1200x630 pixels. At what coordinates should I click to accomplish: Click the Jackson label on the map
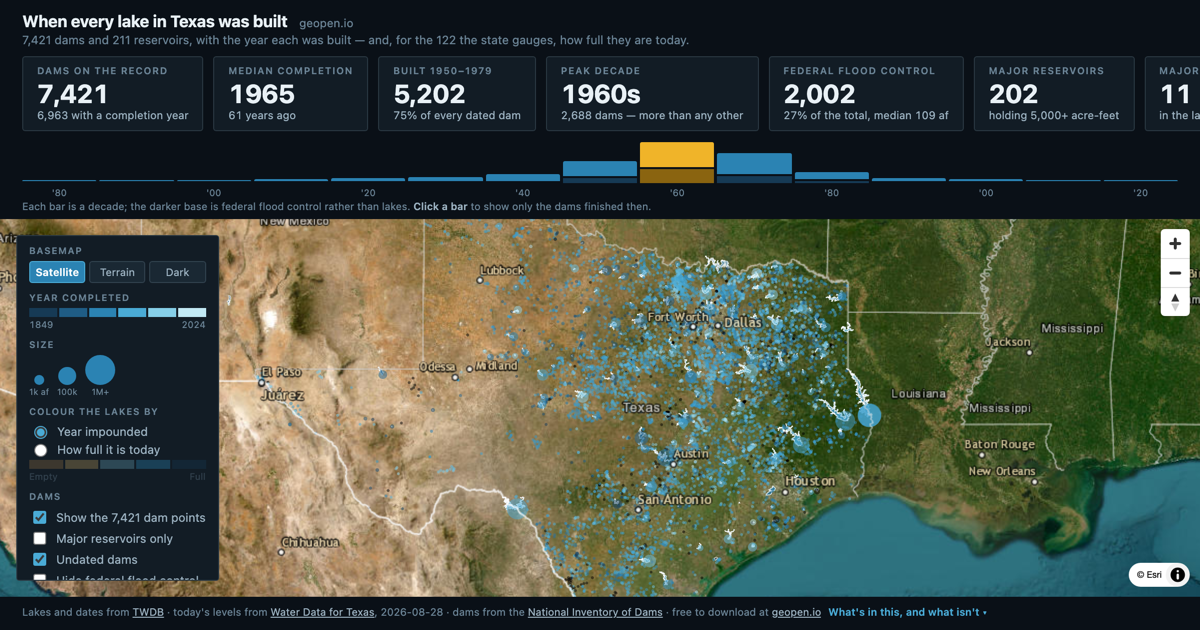point(1008,342)
